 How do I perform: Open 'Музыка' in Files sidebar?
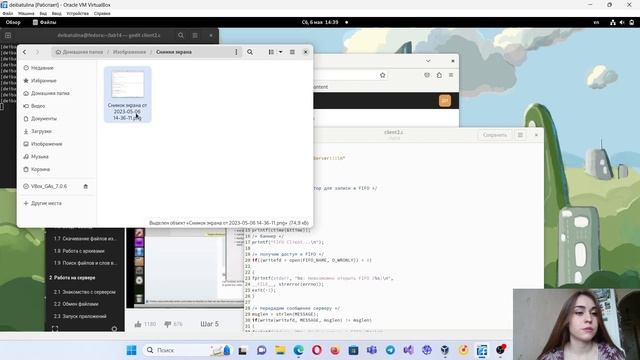tap(36, 156)
